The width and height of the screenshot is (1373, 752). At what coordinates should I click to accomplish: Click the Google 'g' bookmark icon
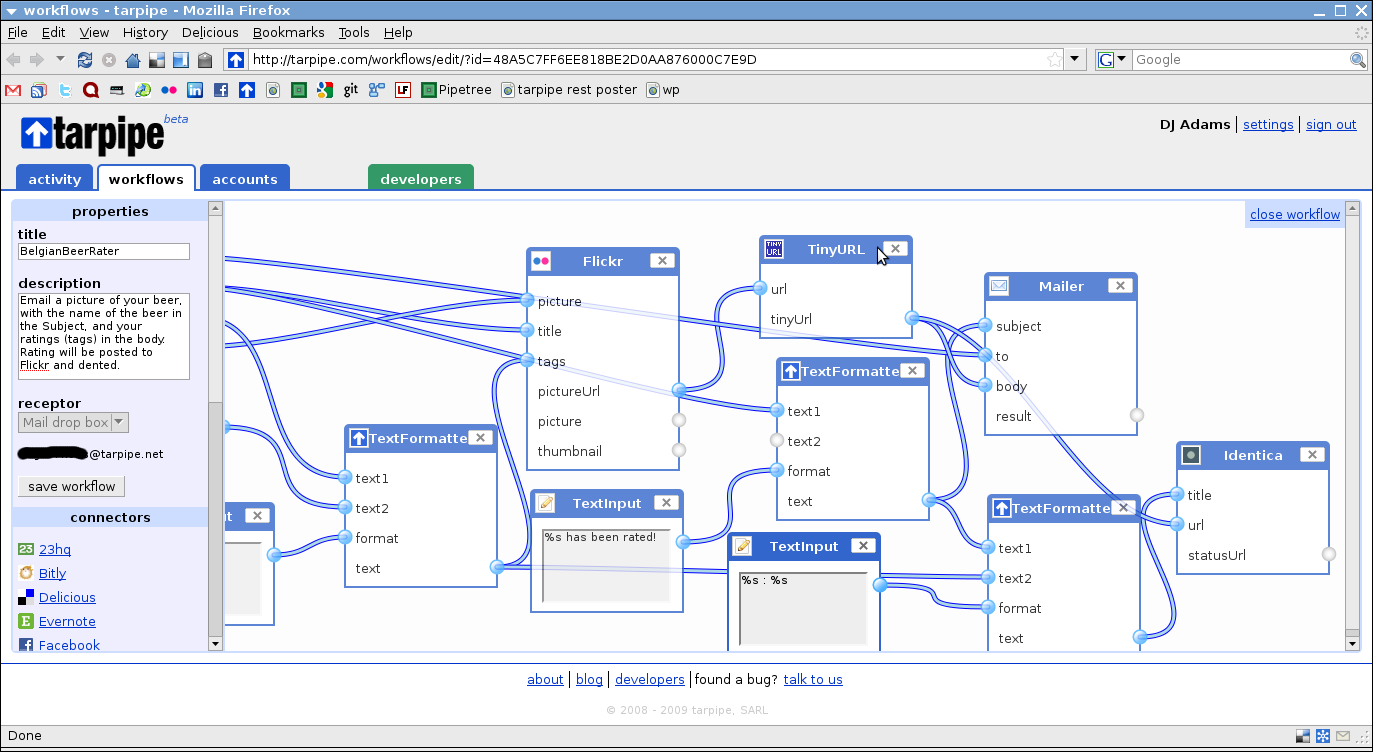tap(324, 90)
